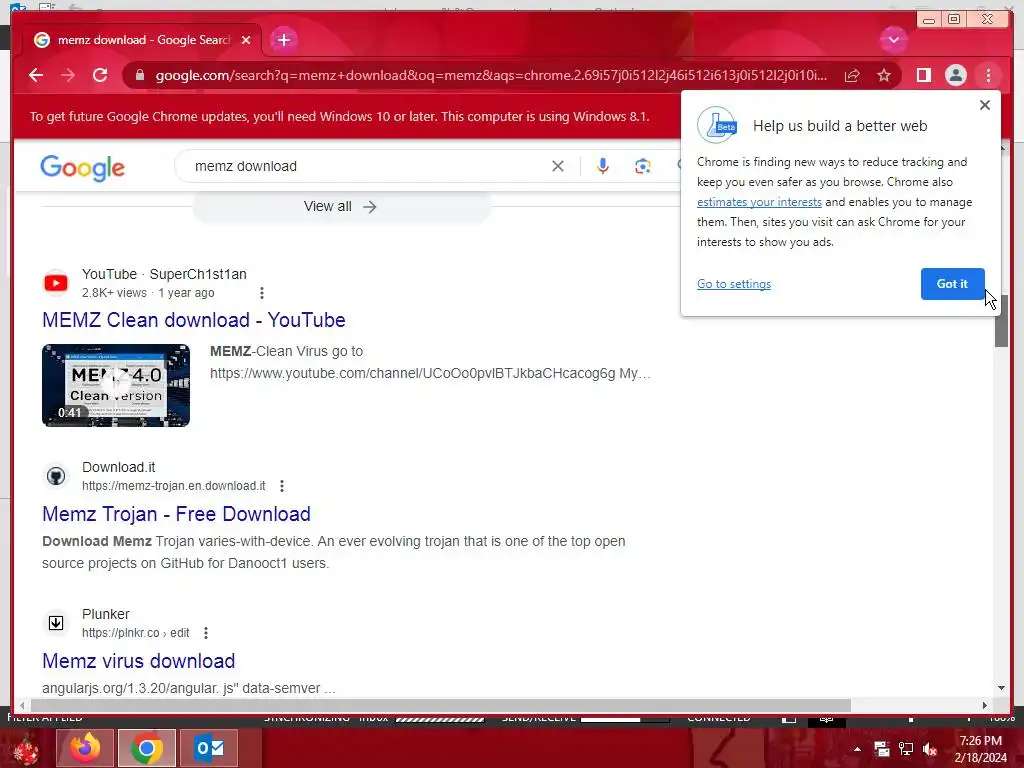This screenshot has width=1024, height=768.
Task: Switch to Outlook in the taskbar
Action: [210, 748]
